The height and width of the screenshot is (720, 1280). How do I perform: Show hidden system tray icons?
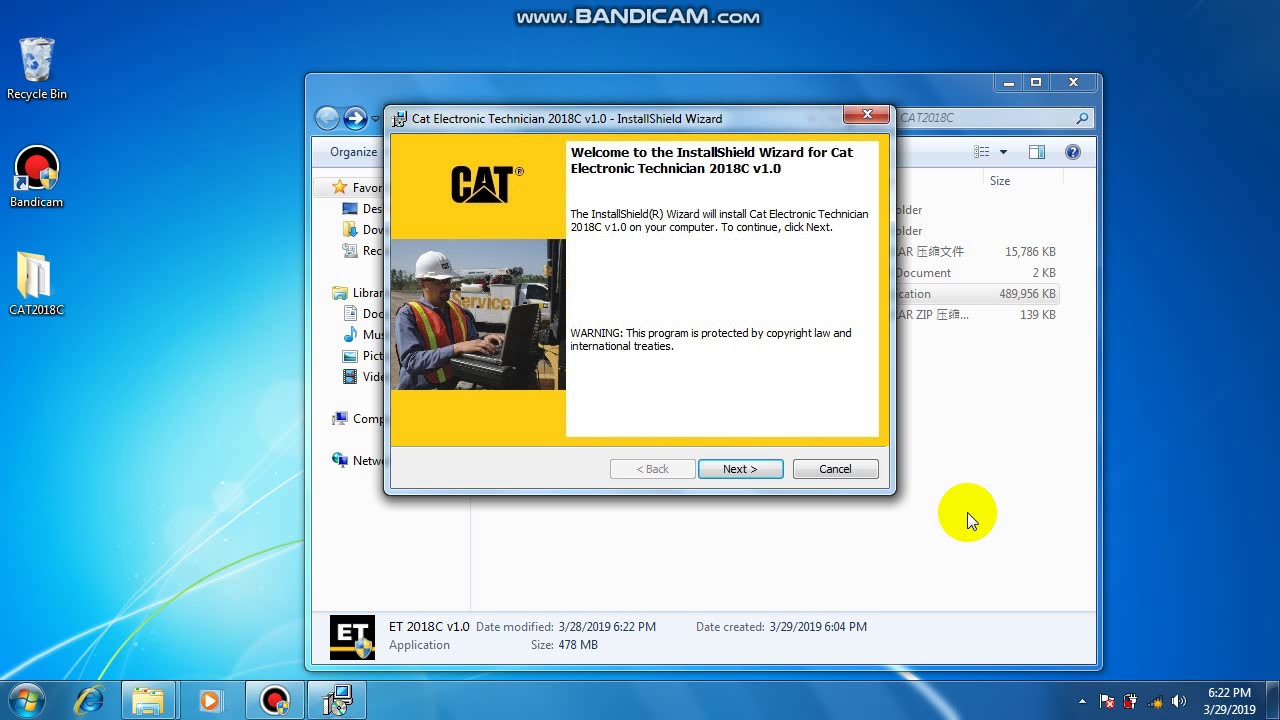[x=1082, y=701]
